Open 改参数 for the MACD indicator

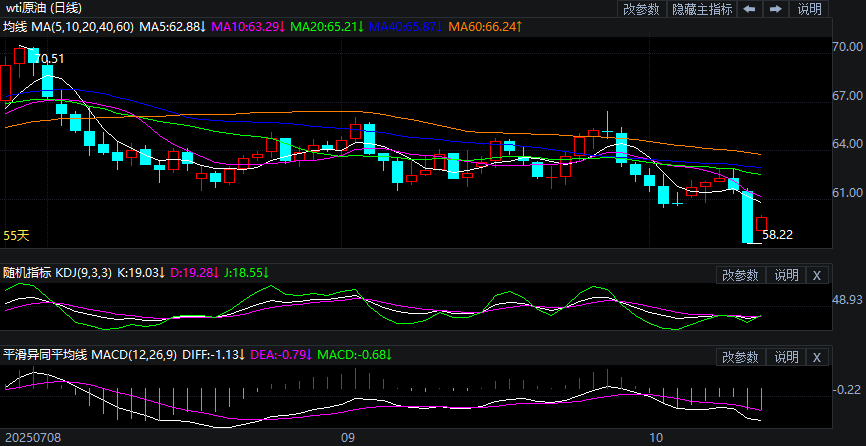click(x=741, y=357)
